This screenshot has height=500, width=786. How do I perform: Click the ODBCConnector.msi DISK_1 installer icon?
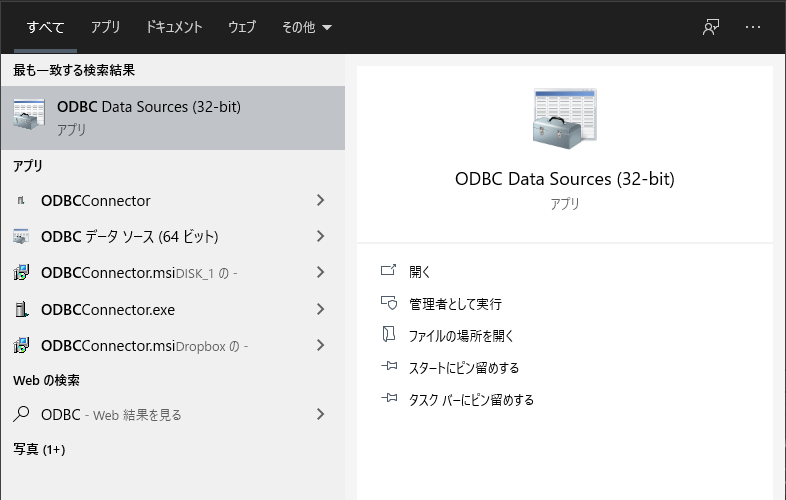22,273
